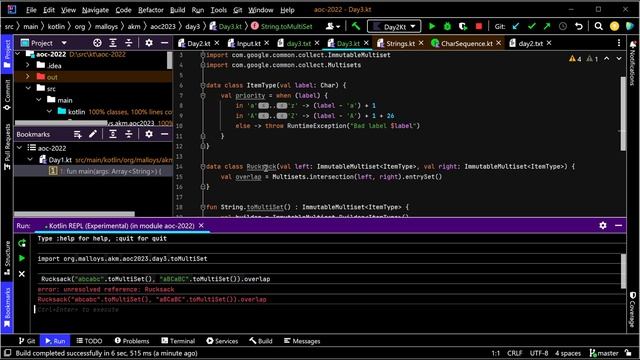Image resolution: width=640 pixels, height=360 pixels.
Task: Switch to day3.txt editor tab
Action: pos(299,43)
